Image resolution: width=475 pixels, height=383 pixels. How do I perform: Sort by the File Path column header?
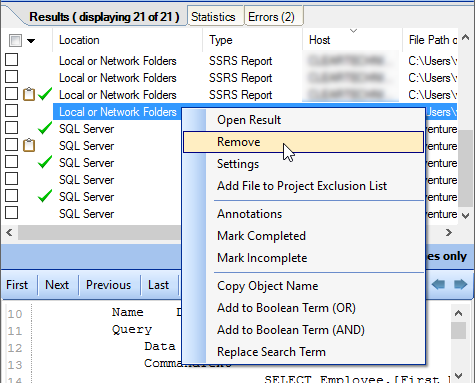coord(430,40)
